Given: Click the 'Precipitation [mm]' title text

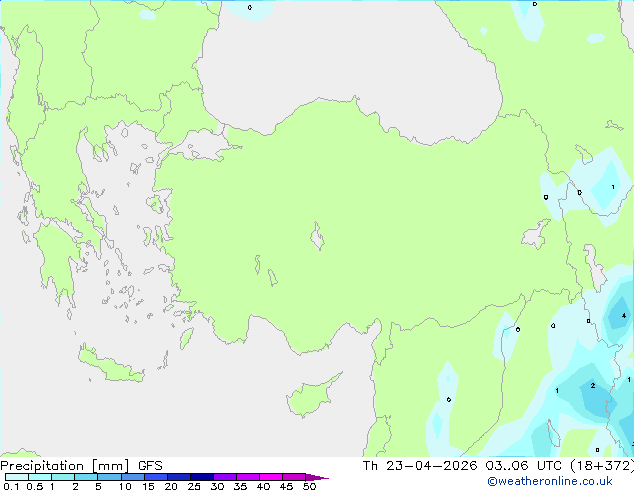Looking at the screenshot, I should (x=65, y=466).
